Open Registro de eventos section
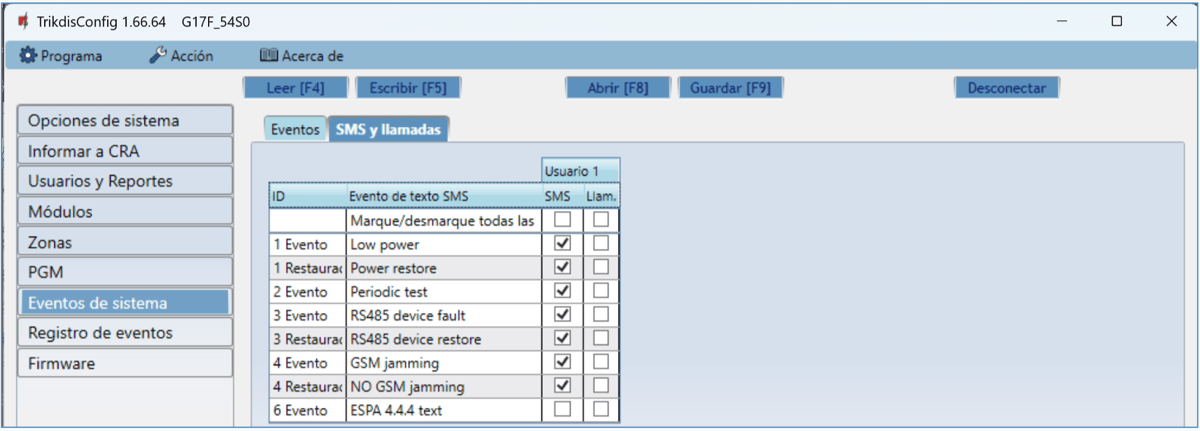The height and width of the screenshot is (431, 1200). tap(125, 333)
